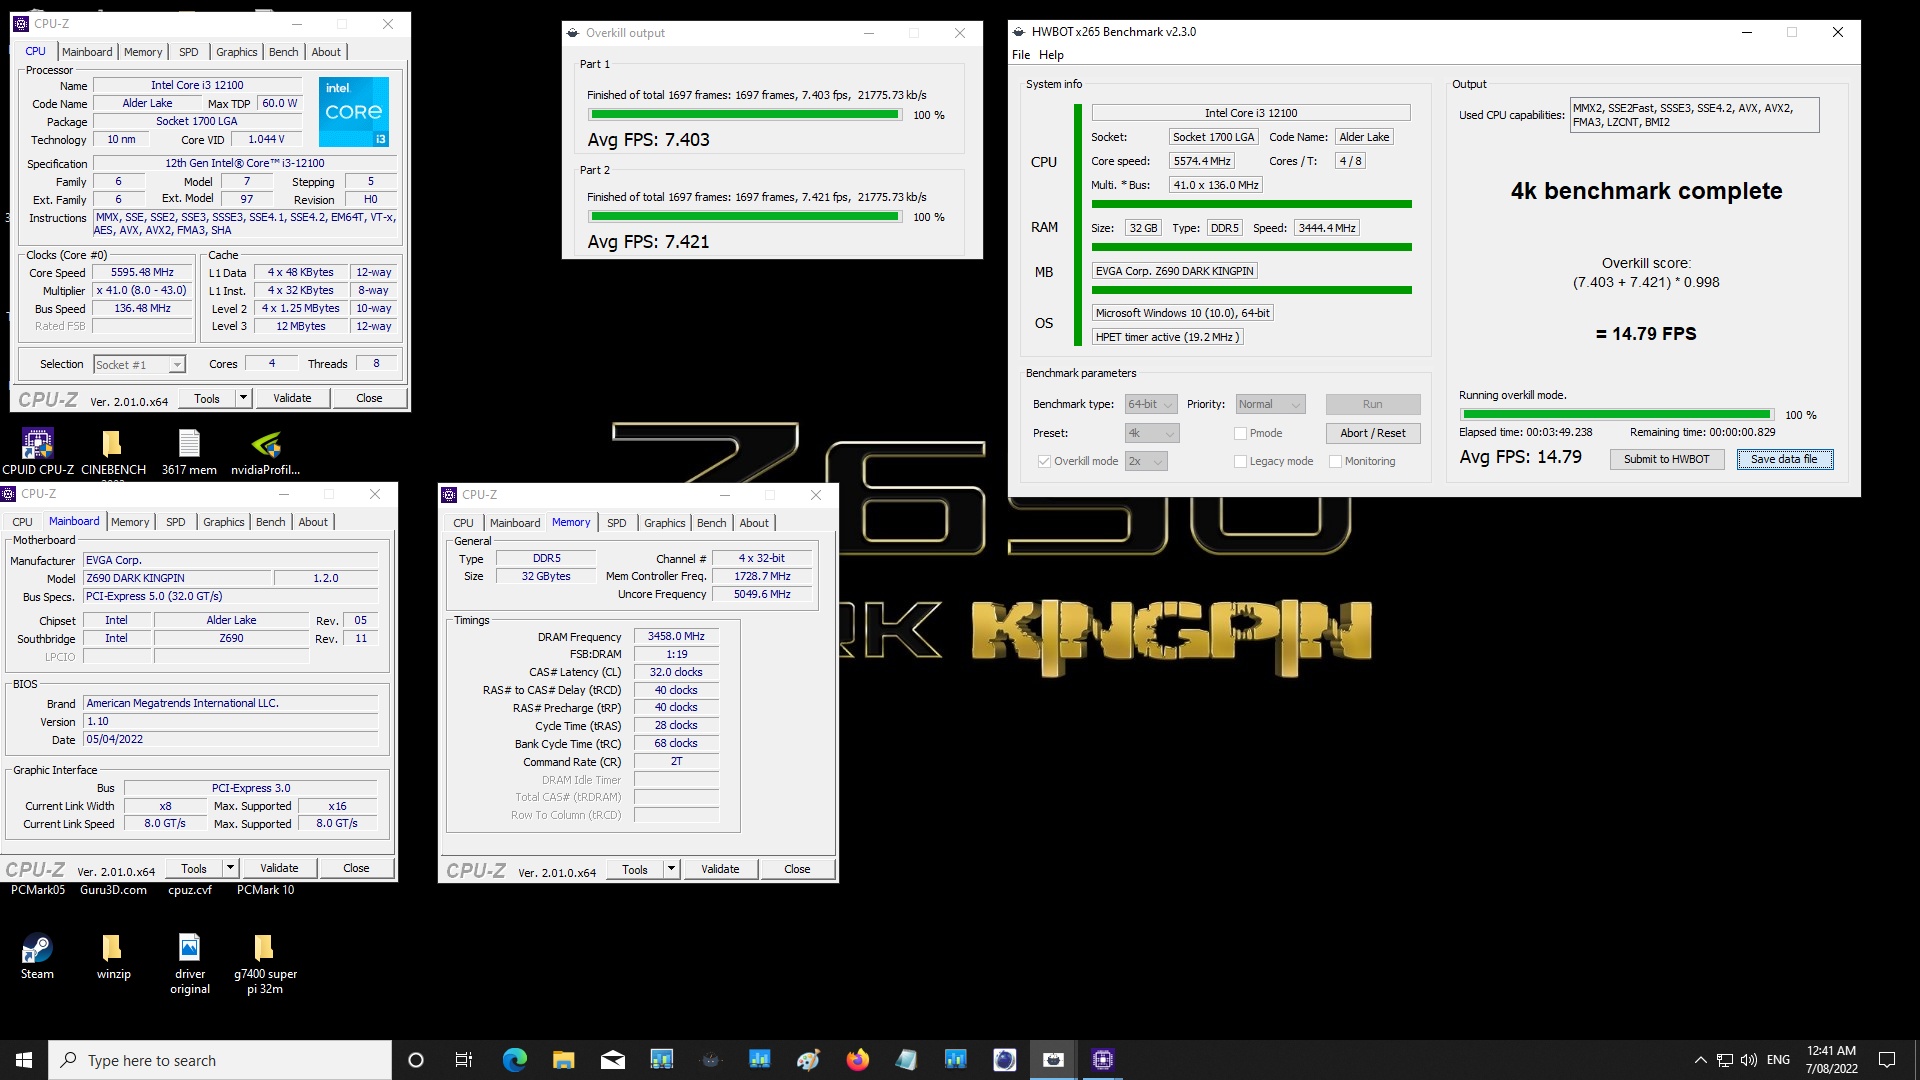This screenshot has height=1080, width=1920.
Task: Enable the Legacy mode checkbox
Action: click(1240, 461)
